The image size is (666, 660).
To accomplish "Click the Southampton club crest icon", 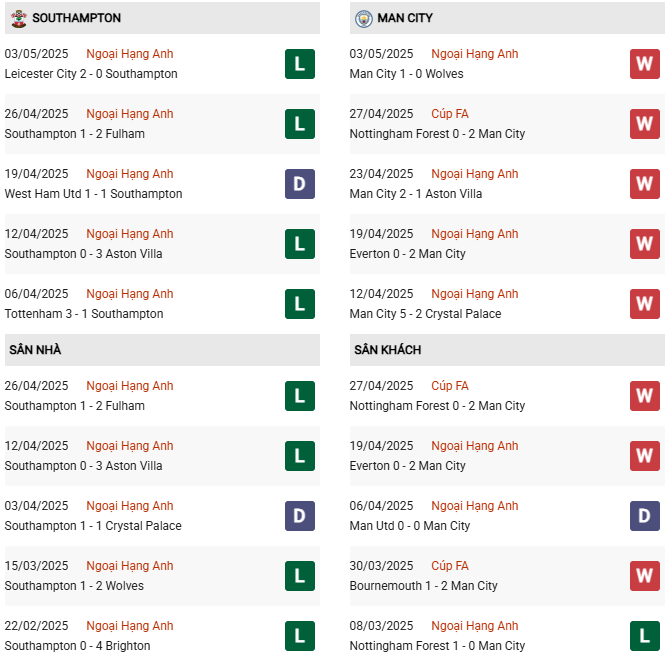I will [x=19, y=18].
